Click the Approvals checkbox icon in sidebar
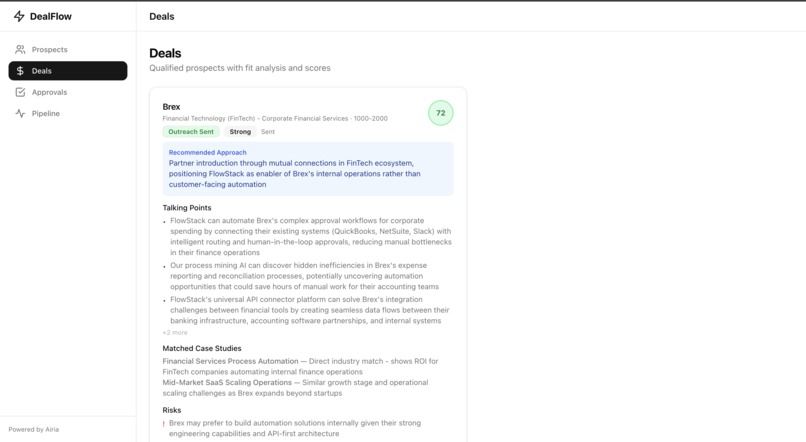806x442 pixels. (20, 92)
